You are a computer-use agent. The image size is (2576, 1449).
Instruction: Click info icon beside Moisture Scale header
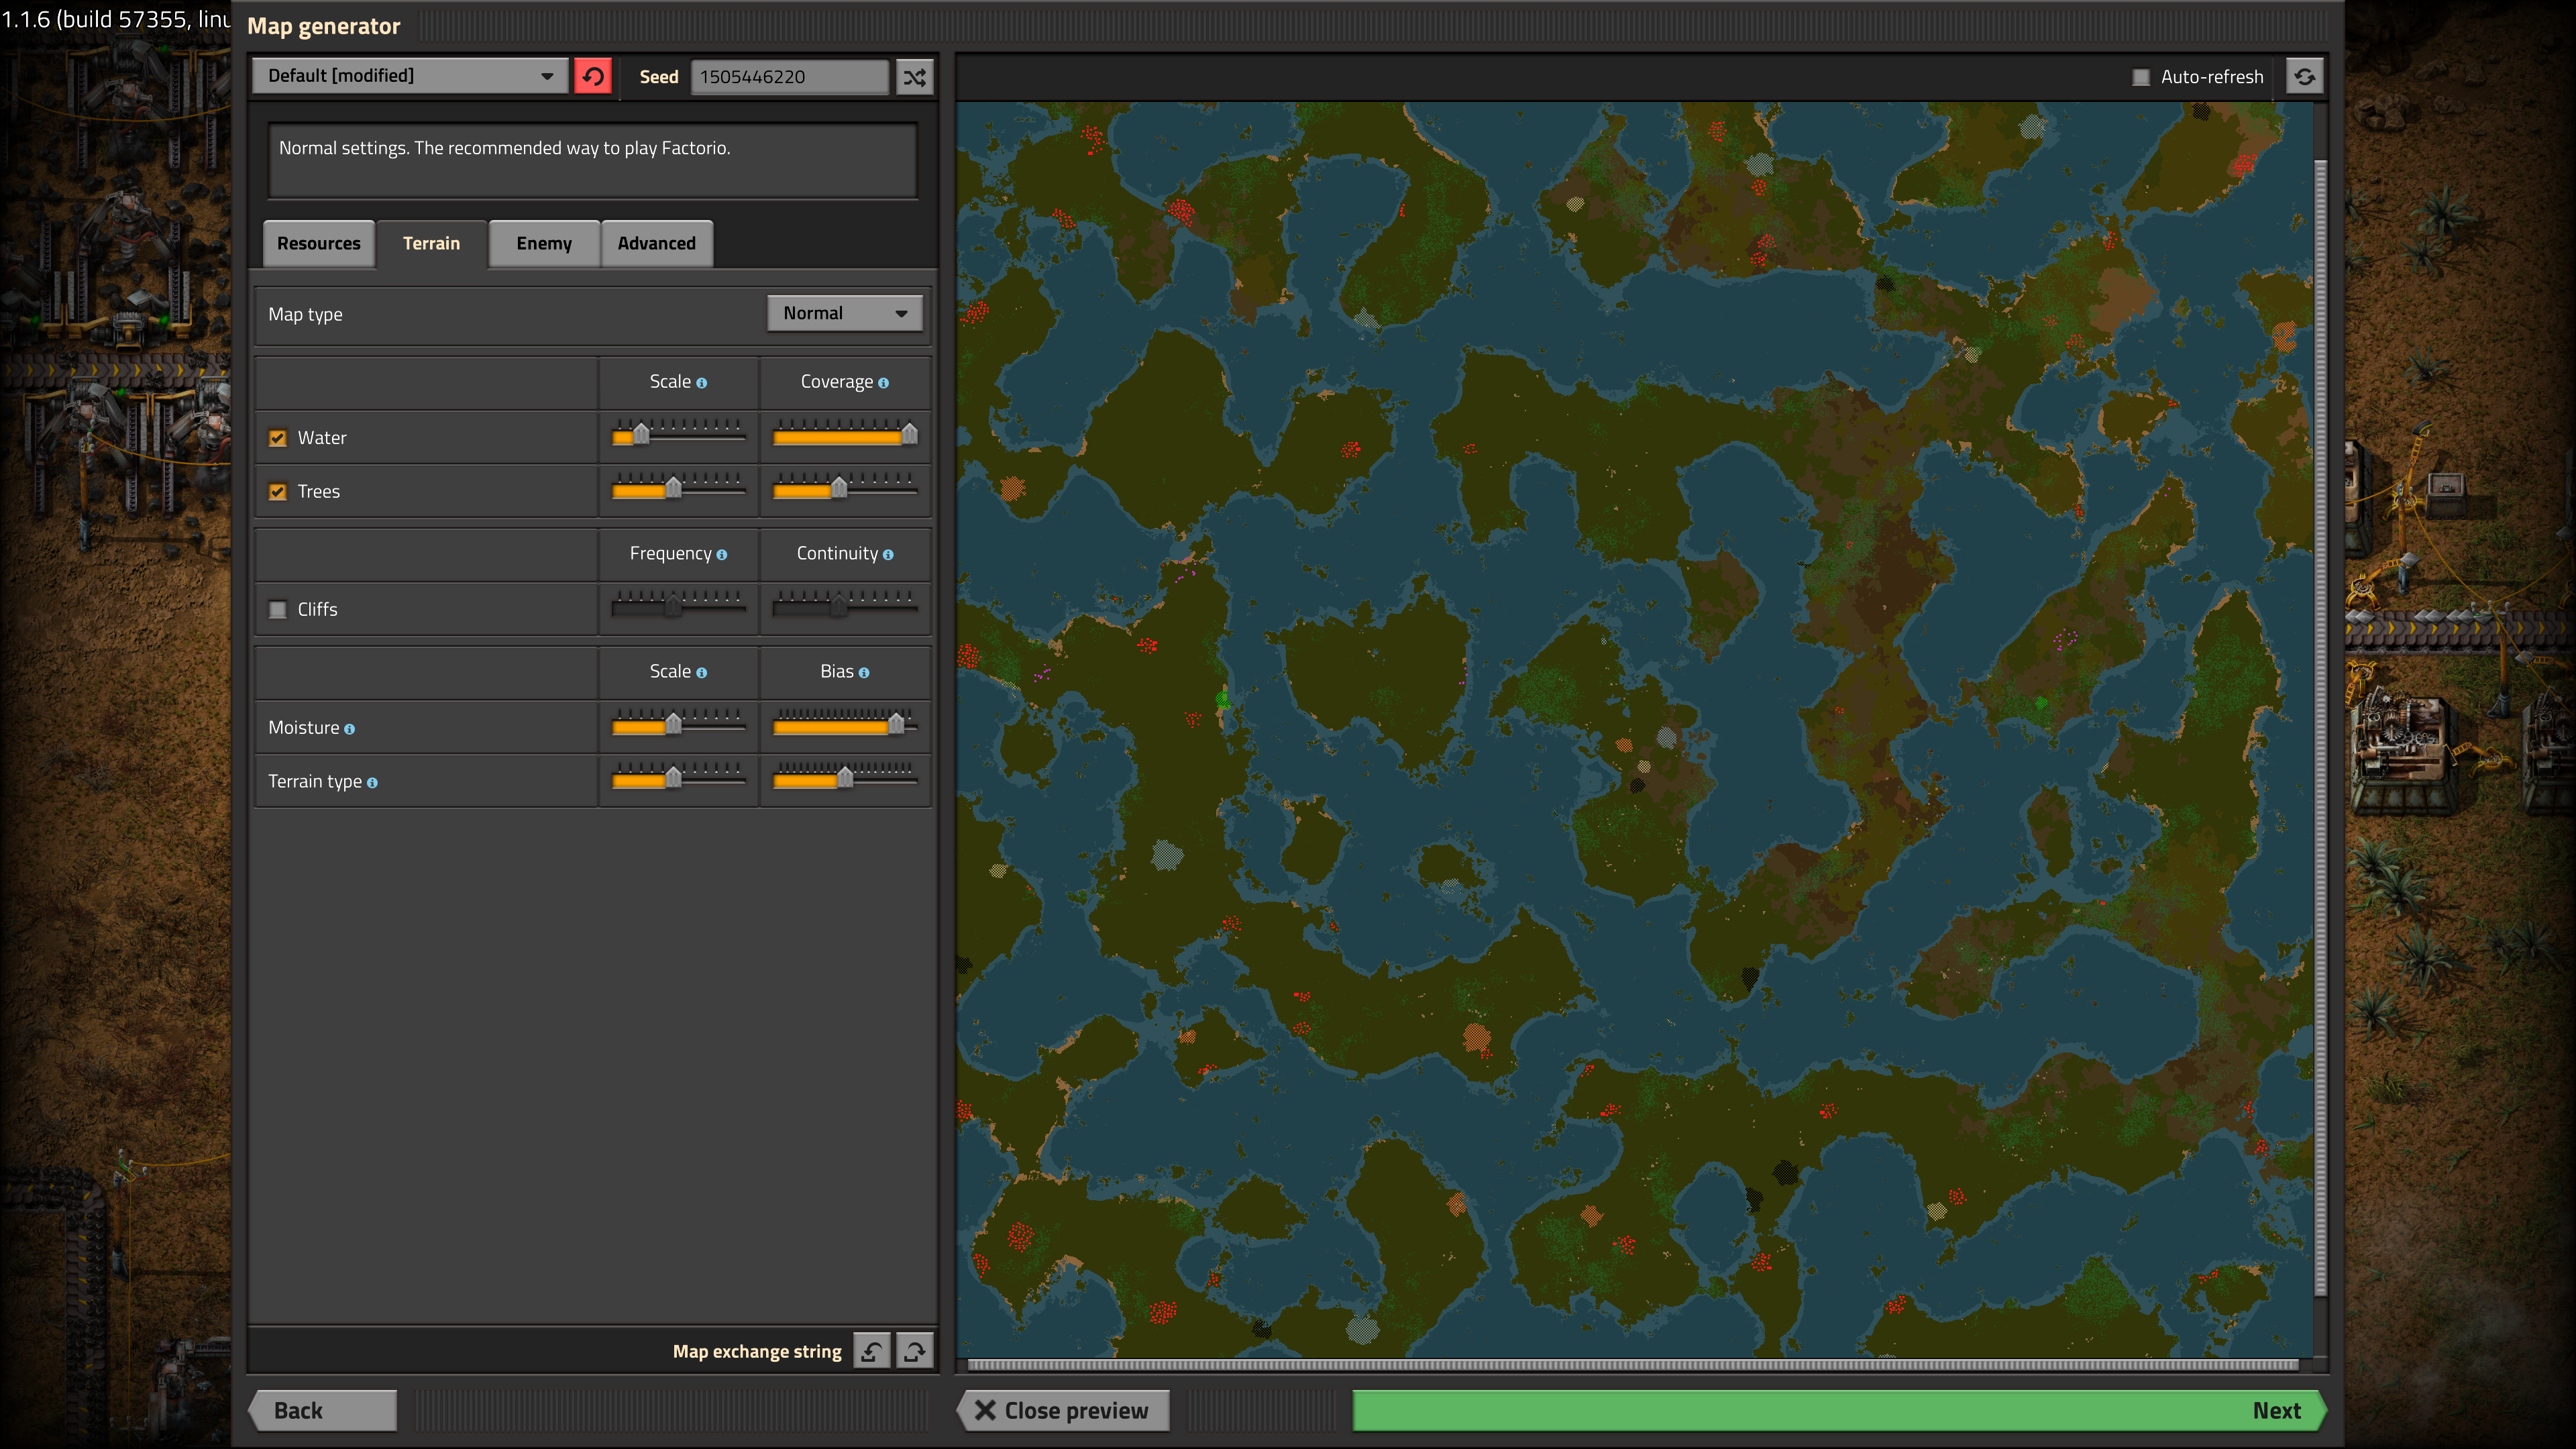coord(702,673)
